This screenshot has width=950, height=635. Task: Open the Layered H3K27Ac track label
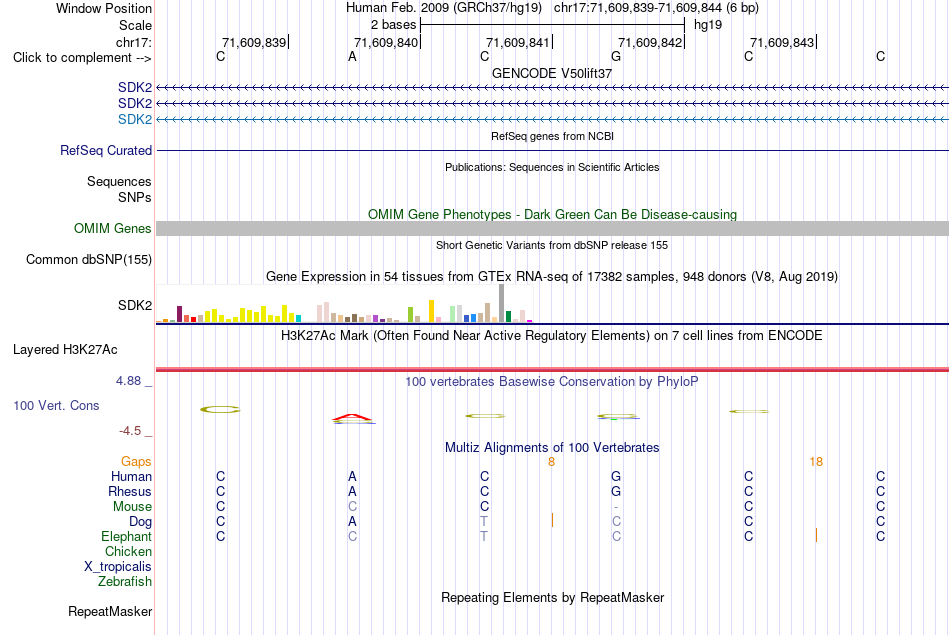point(65,350)
